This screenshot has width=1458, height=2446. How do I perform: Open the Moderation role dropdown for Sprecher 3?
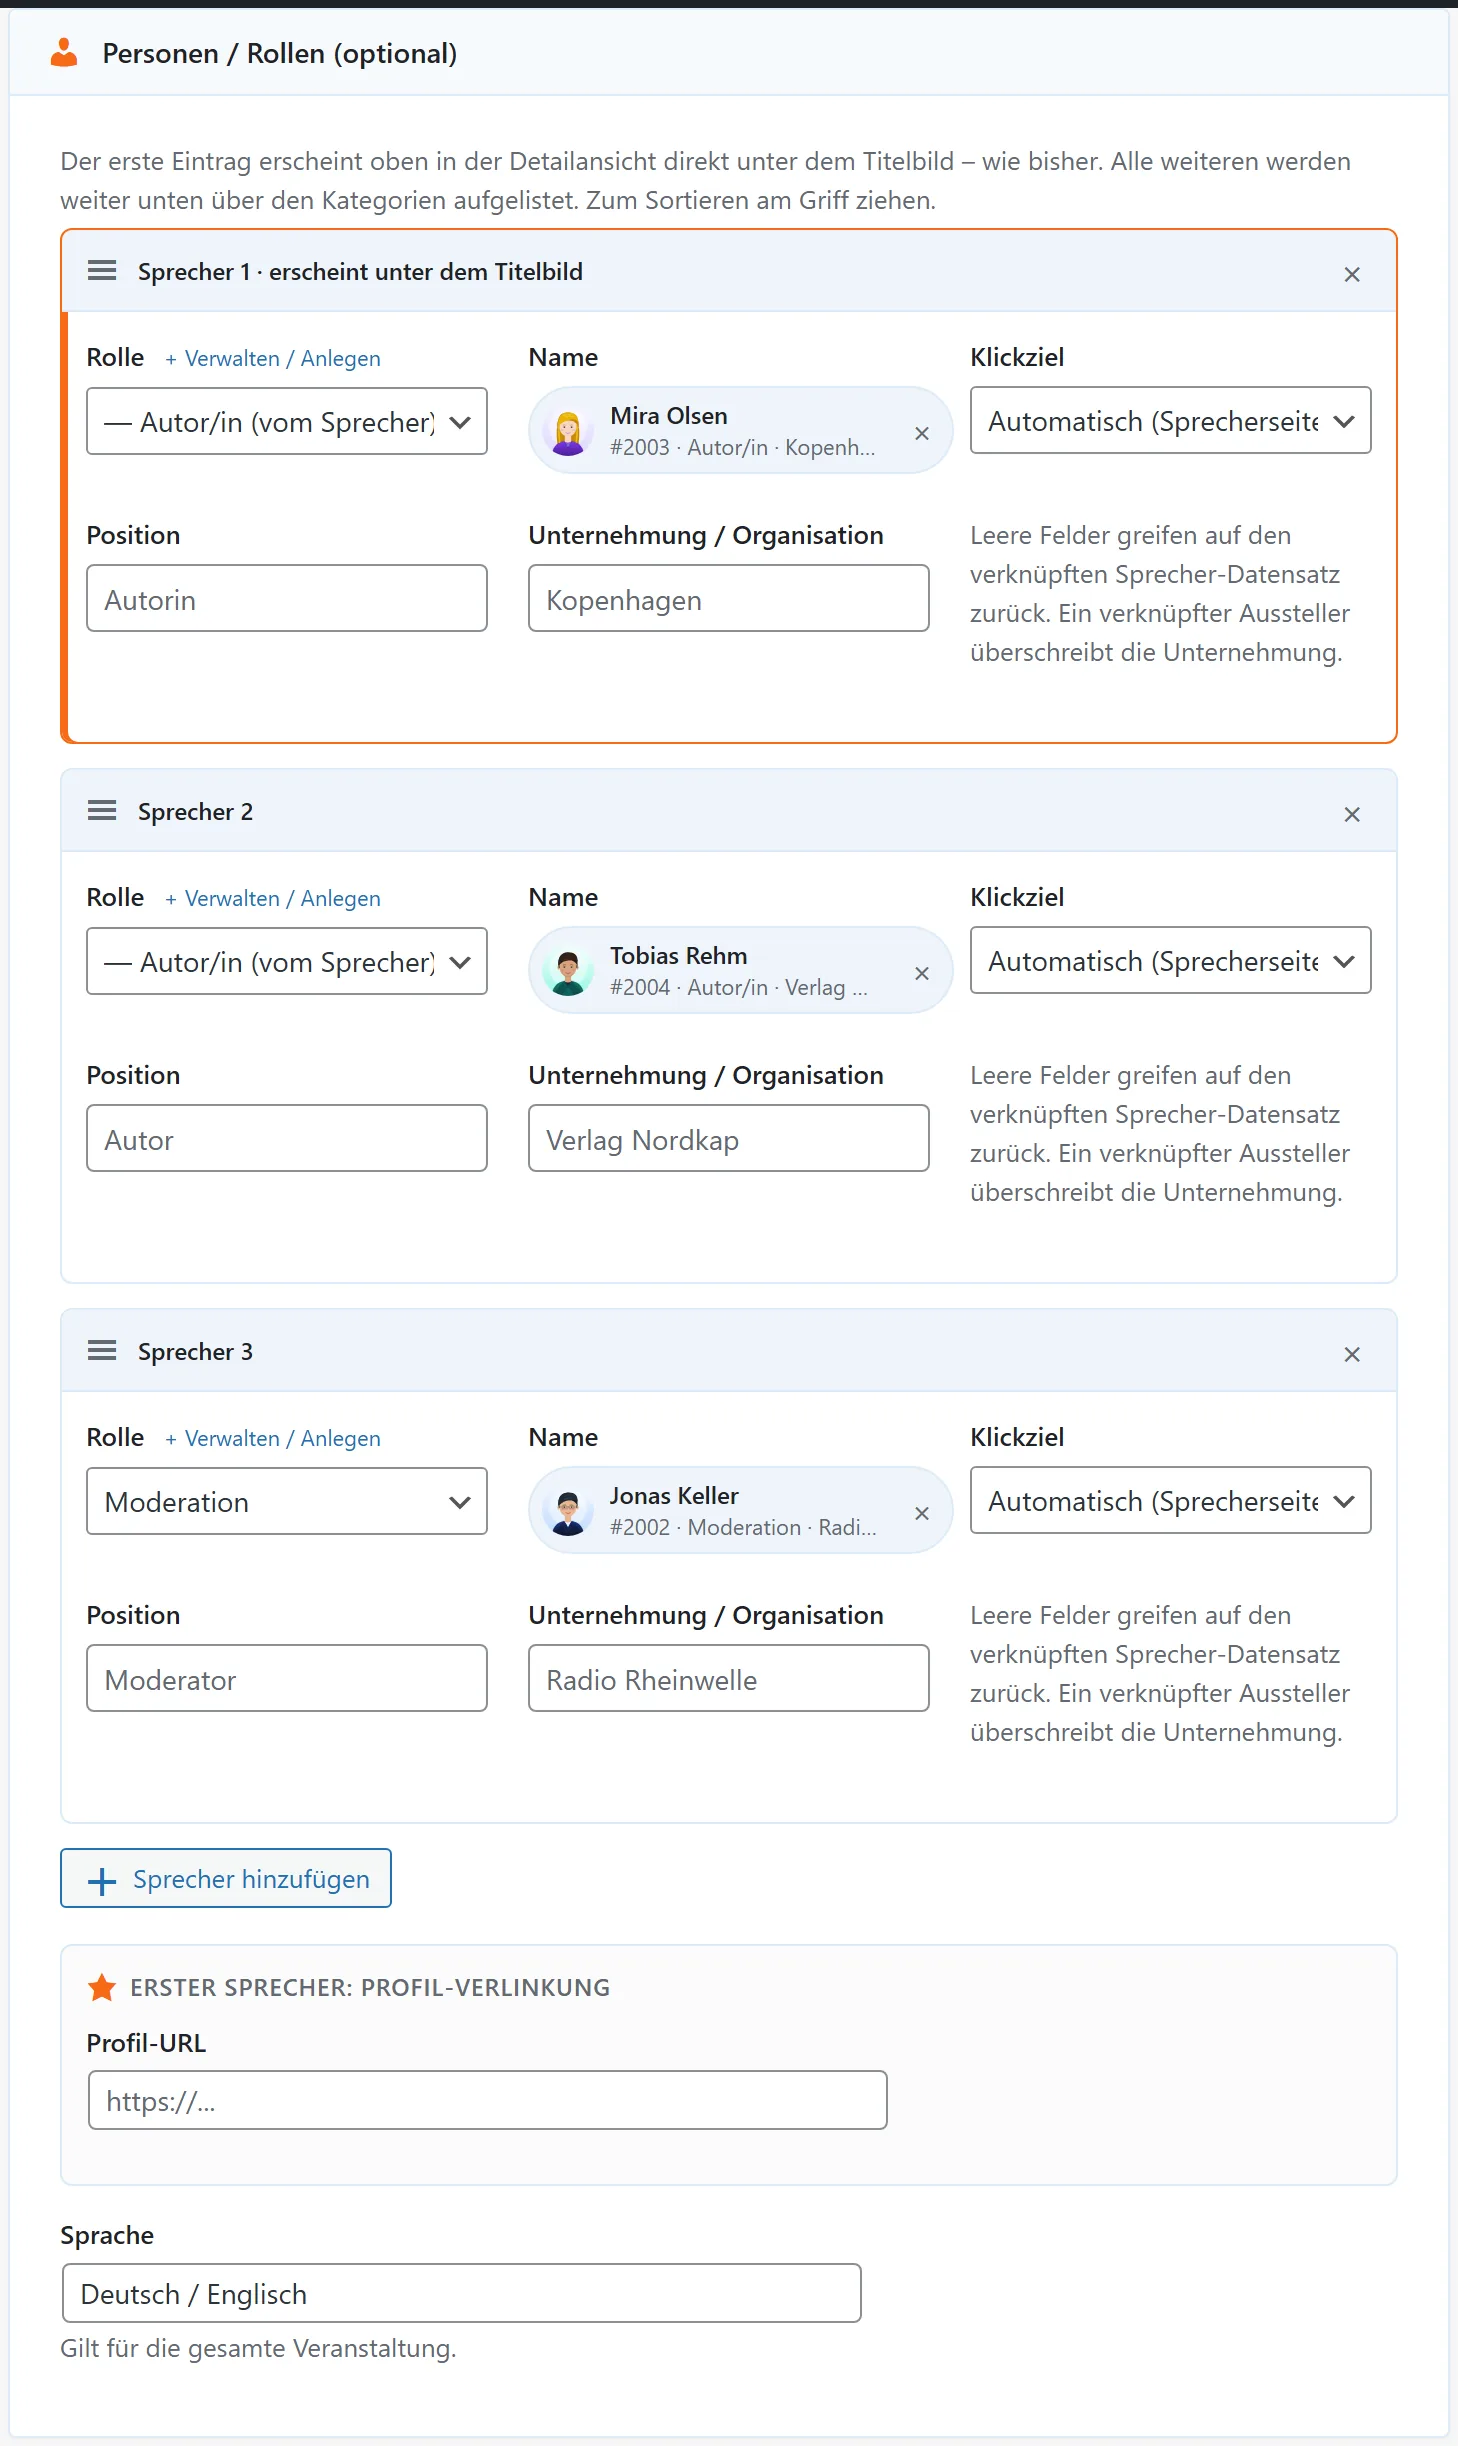tap(287, 1501)
